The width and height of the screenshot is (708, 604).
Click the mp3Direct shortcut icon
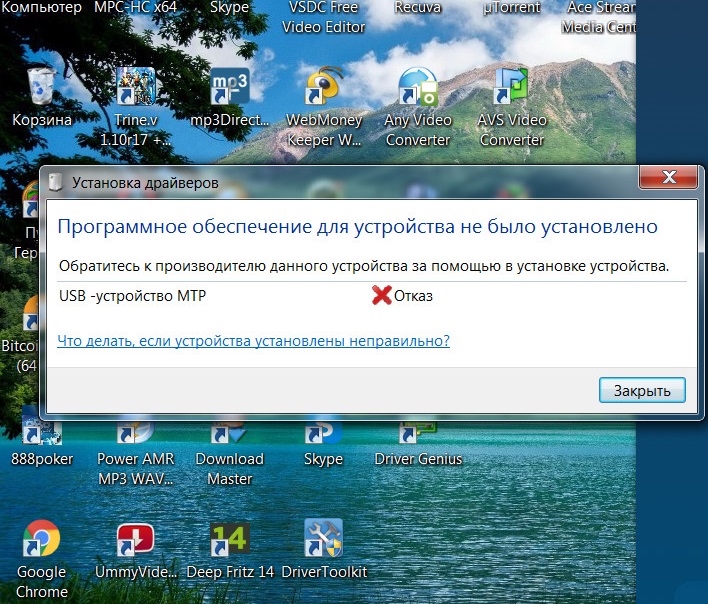(x=230, y=90)
